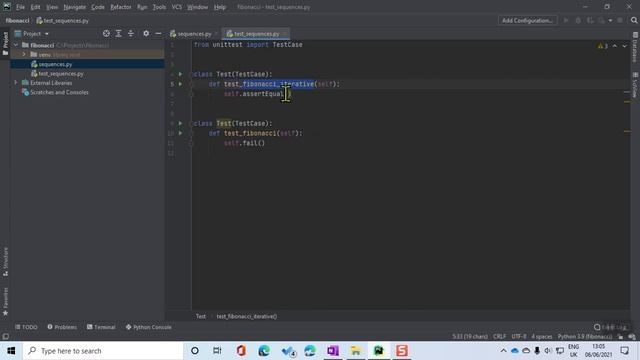Open the clock and date in system tray

[598, 351]
